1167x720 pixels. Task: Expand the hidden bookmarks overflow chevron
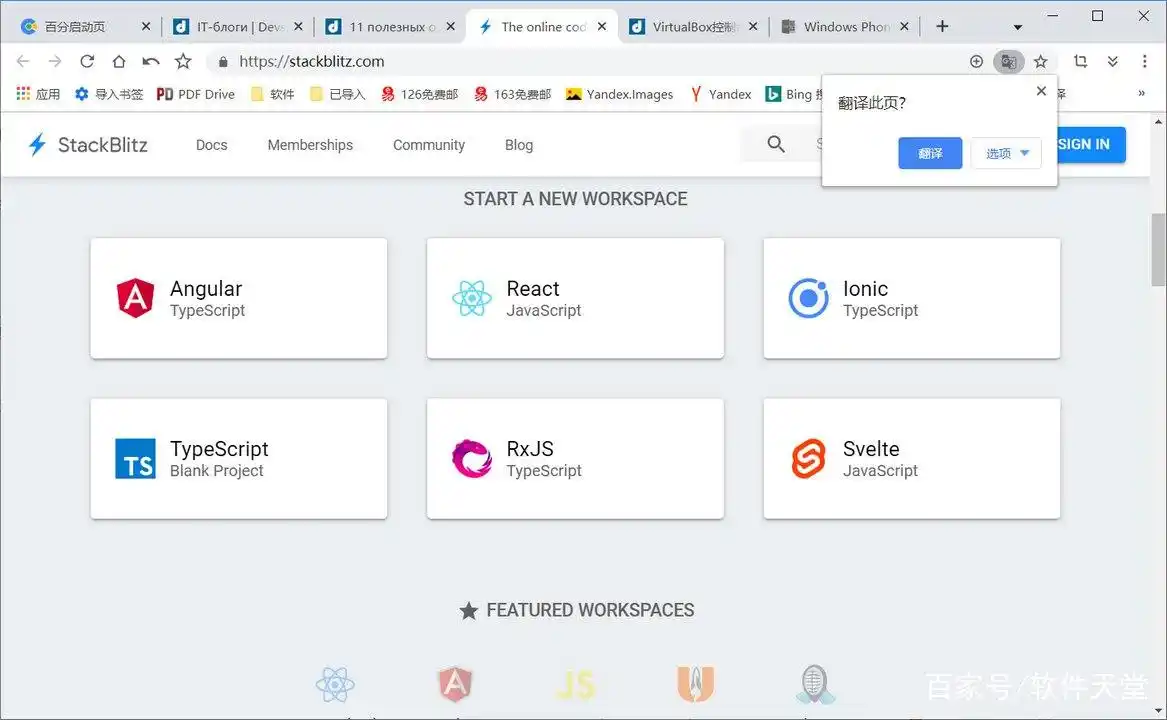tap(1141, 94)
